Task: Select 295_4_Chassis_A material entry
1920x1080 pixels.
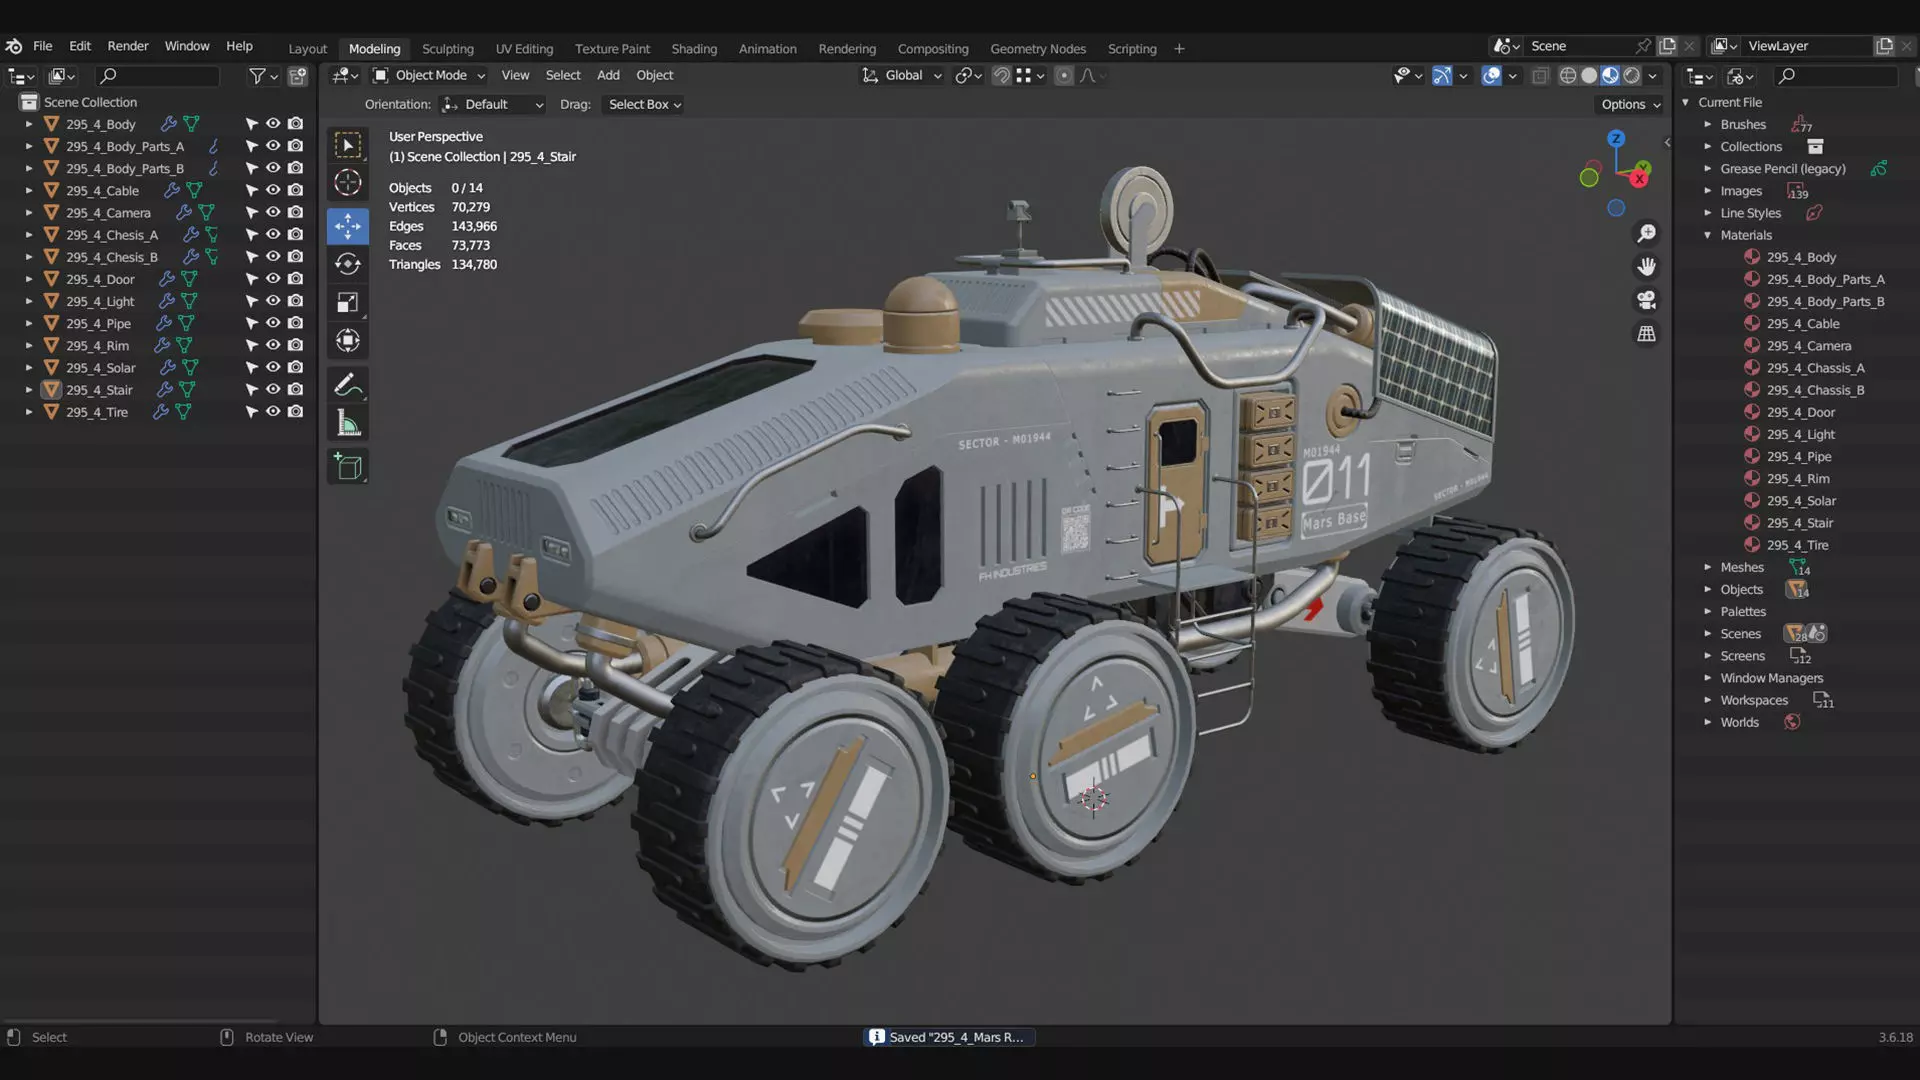Action: (x=1815, y=368)
